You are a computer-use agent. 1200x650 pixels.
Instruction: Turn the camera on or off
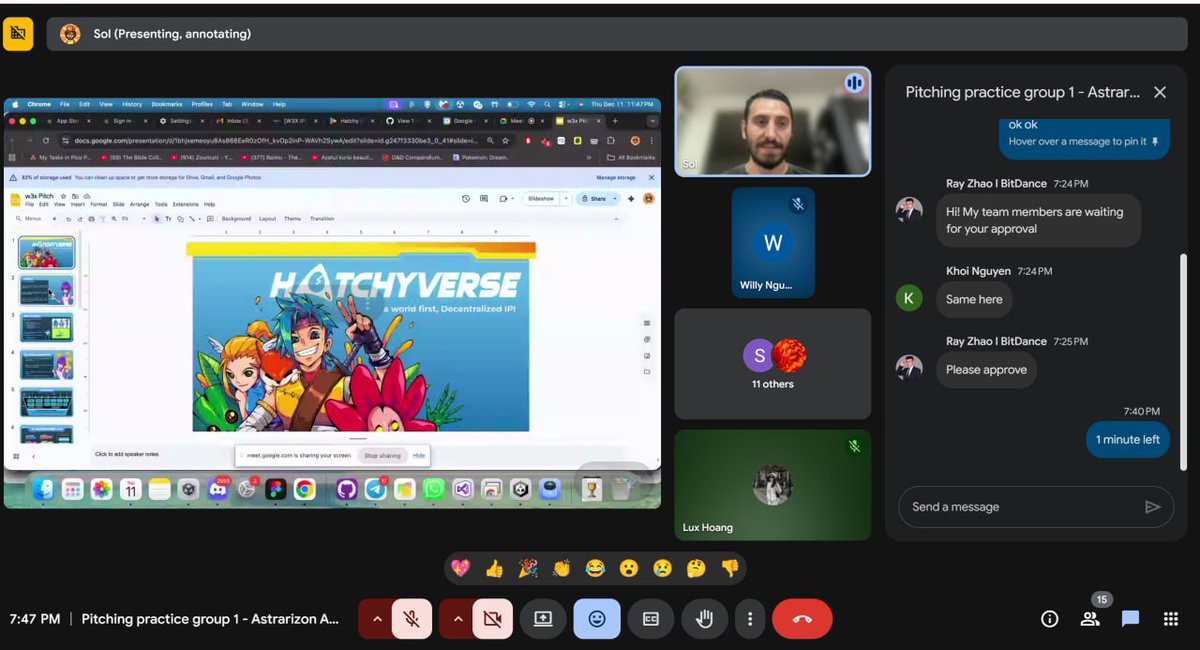click(492, 619)
